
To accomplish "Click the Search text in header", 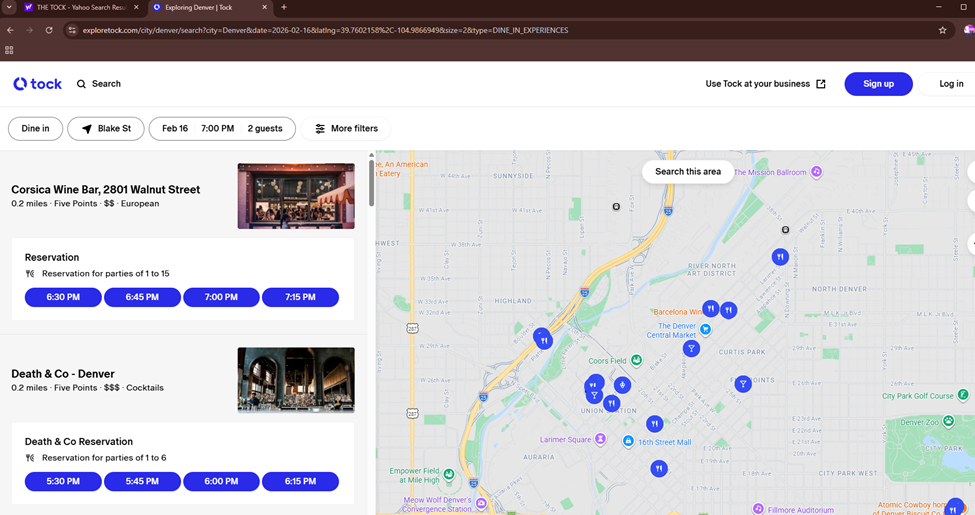I will 106,84.
